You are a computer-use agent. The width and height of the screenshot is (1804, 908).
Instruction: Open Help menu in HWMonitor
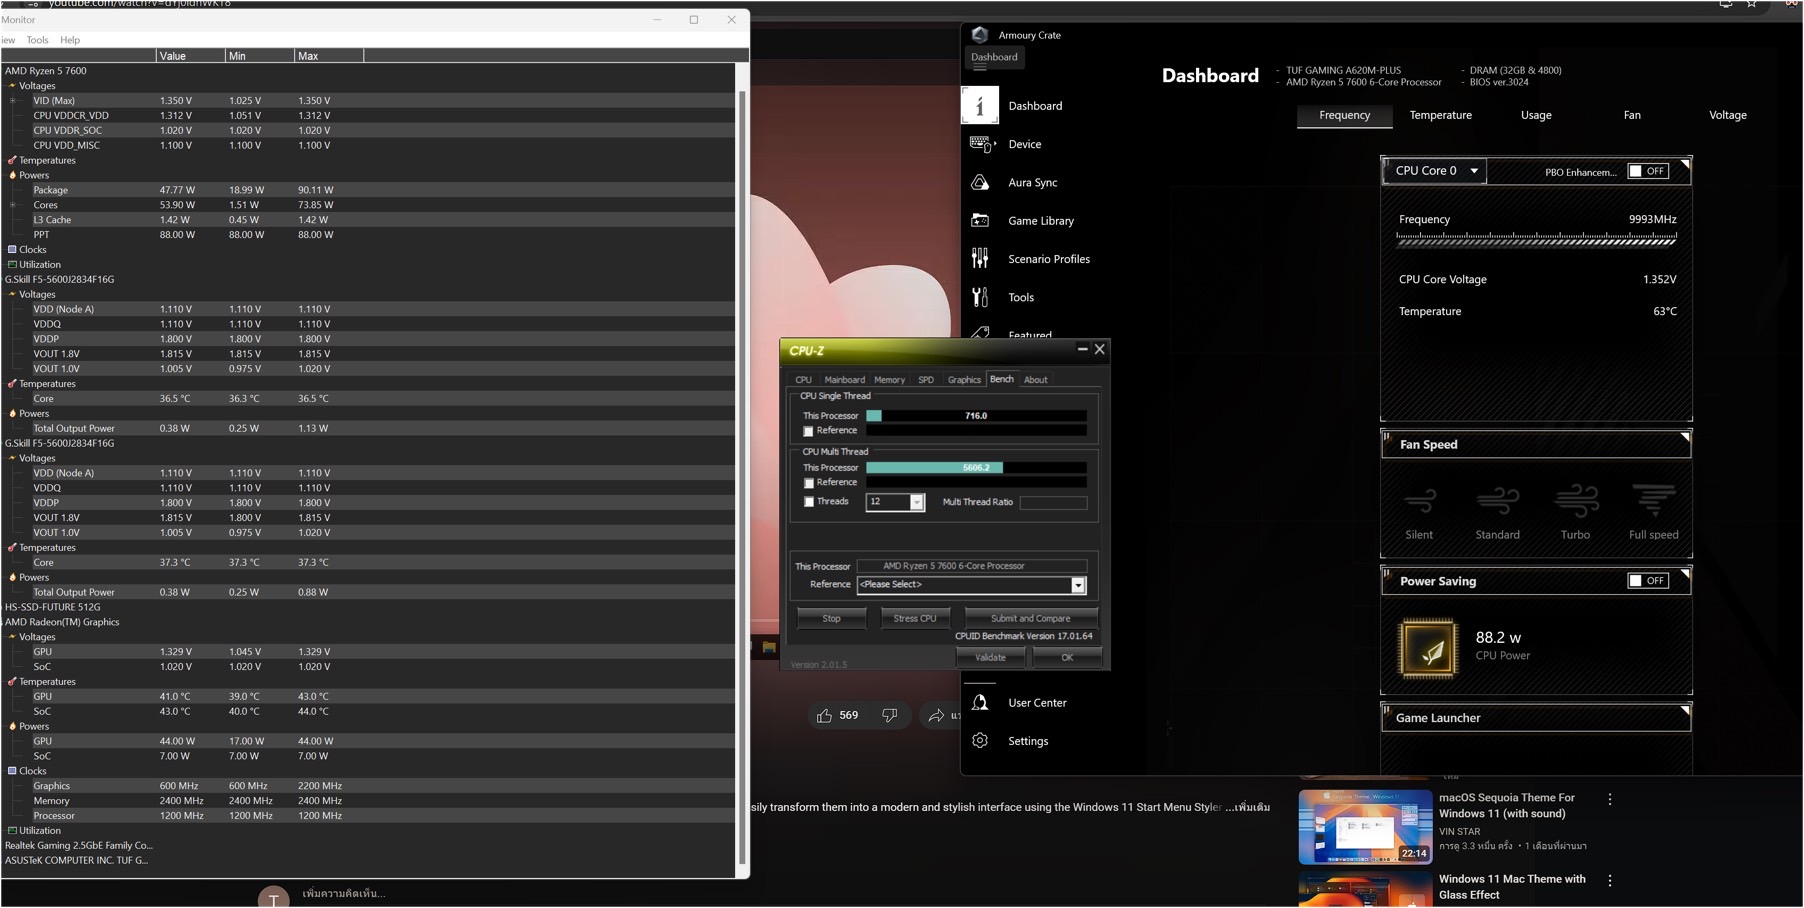tap(70, 40)
